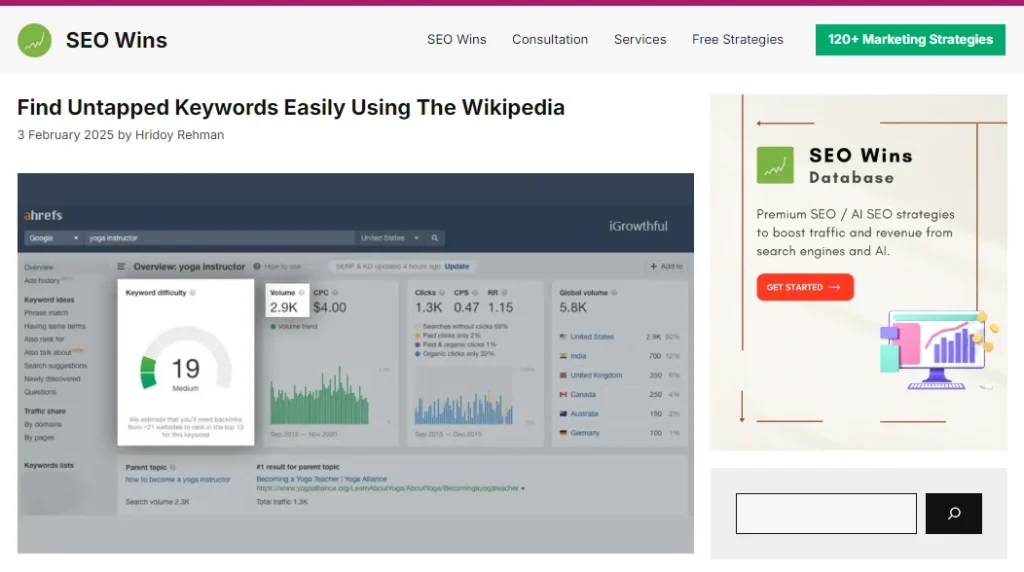Click the black search magnifier button
Image resolution: width=1024 pixels, height=572 pixels.
tap(953, 513)
